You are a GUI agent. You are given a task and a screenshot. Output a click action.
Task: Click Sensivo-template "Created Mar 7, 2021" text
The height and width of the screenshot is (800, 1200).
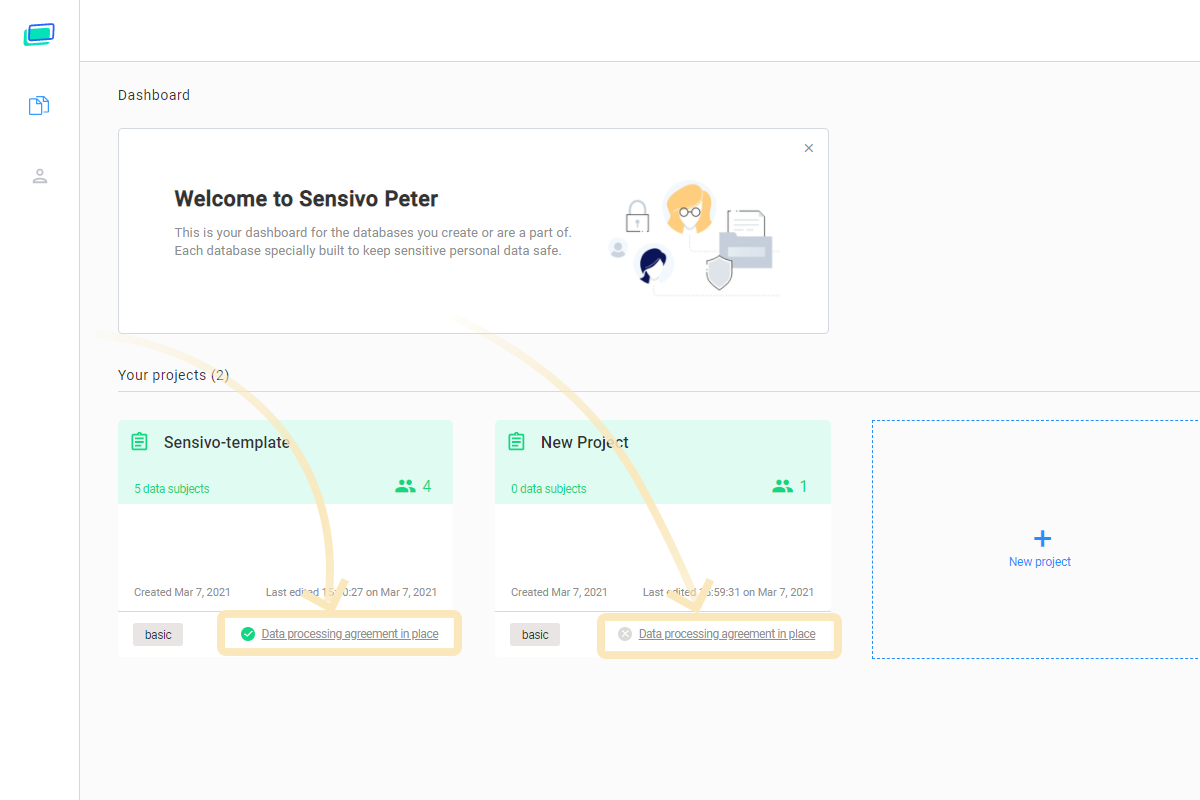pyautogui.click(x=182, y=592)
